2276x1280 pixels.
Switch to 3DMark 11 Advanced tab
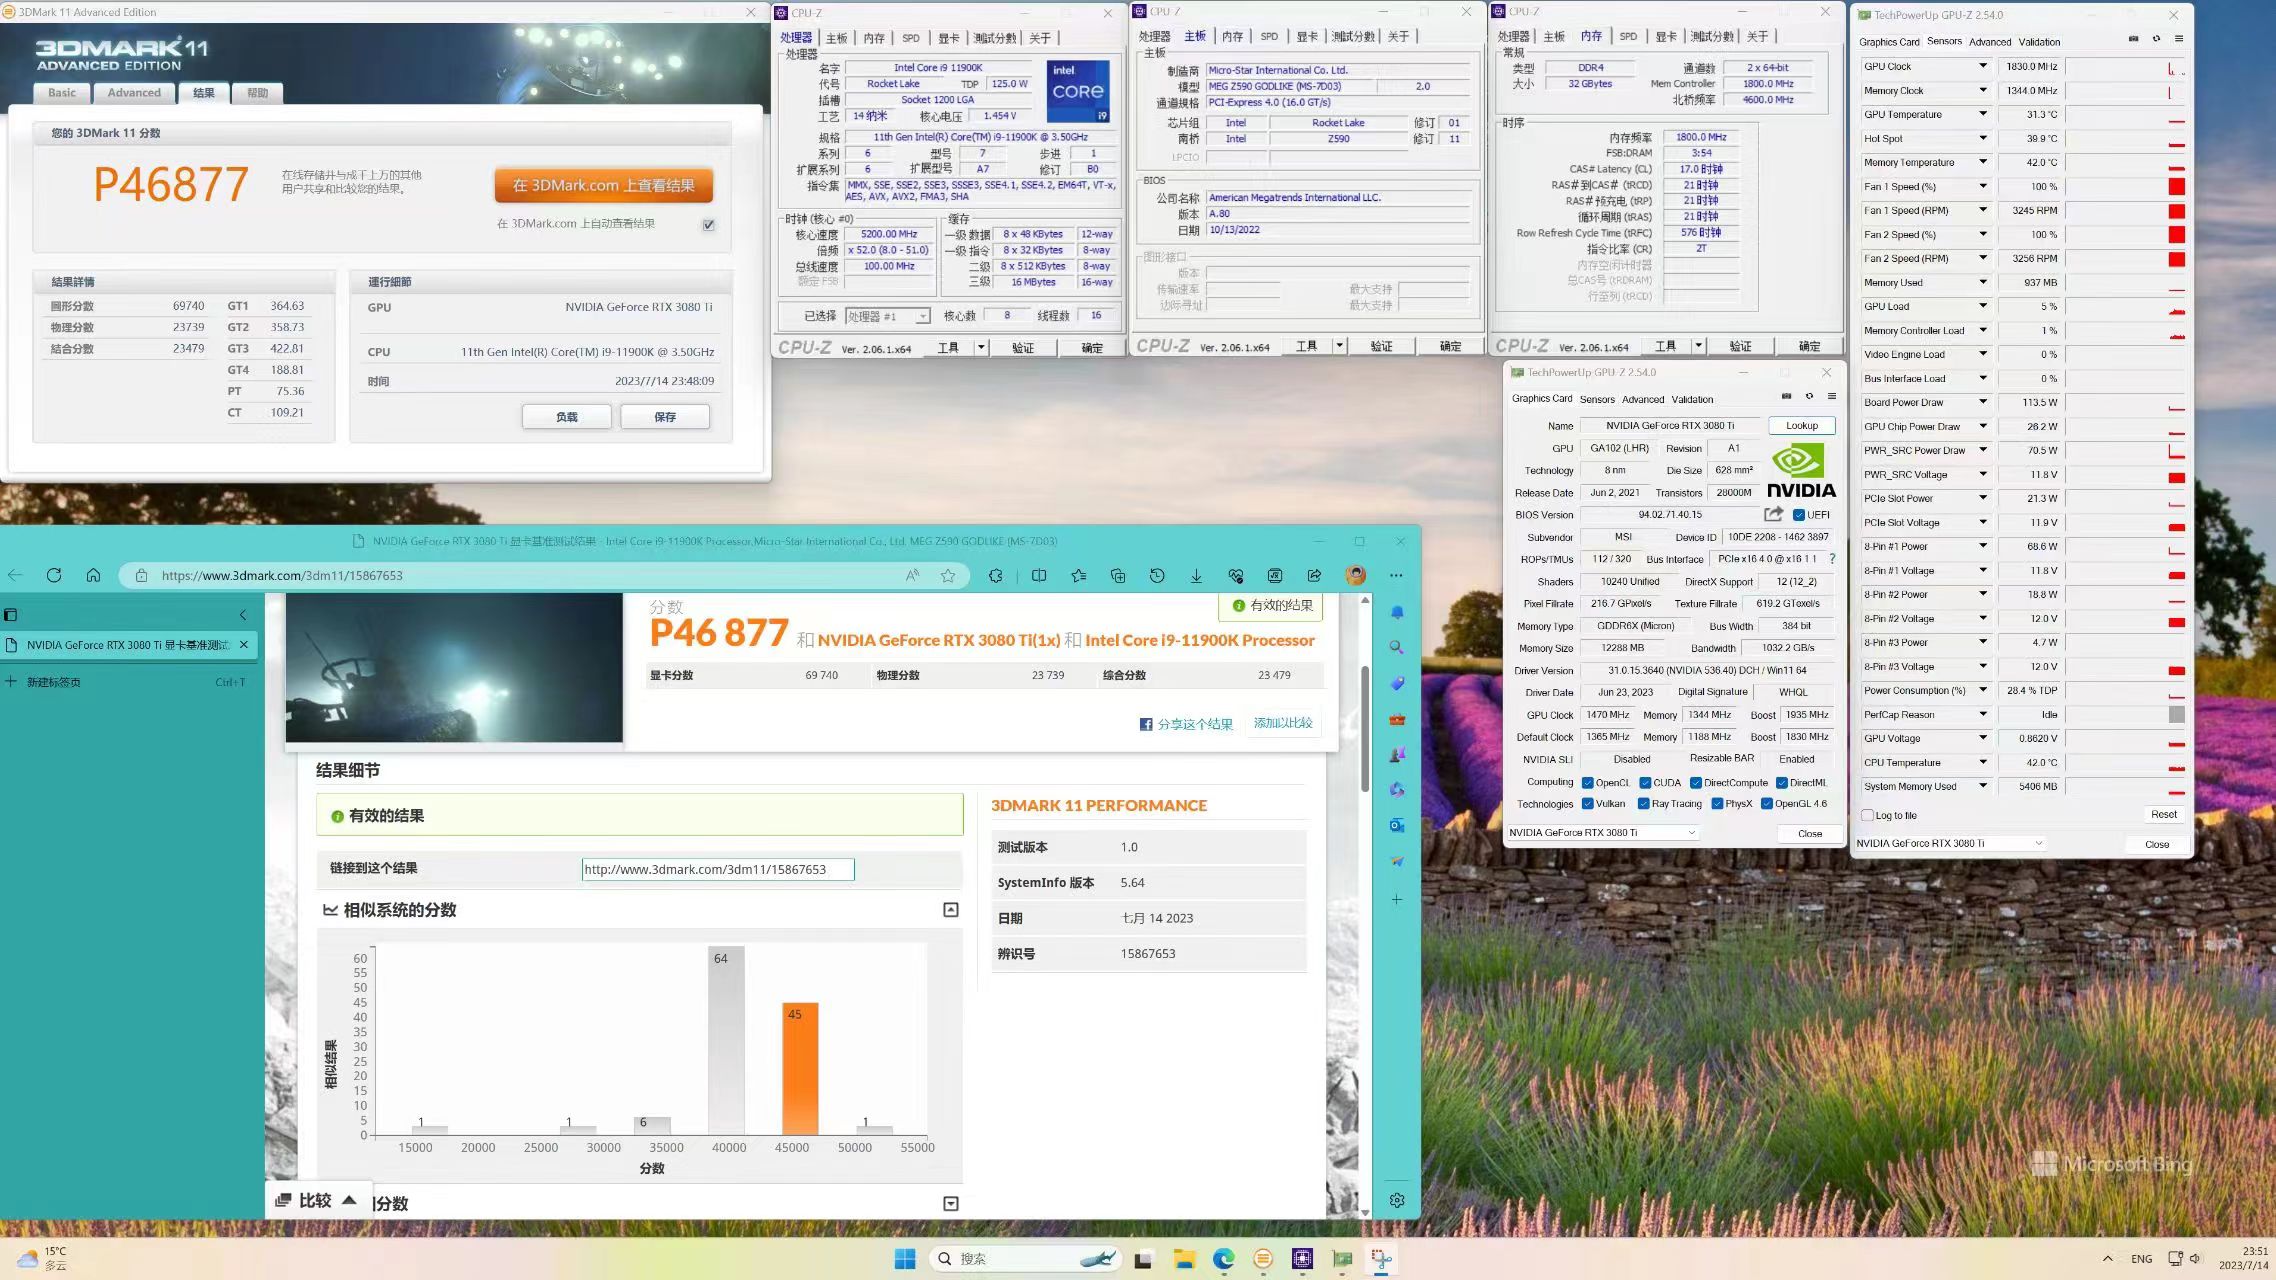pyautogui.click(x=134, y=93)
